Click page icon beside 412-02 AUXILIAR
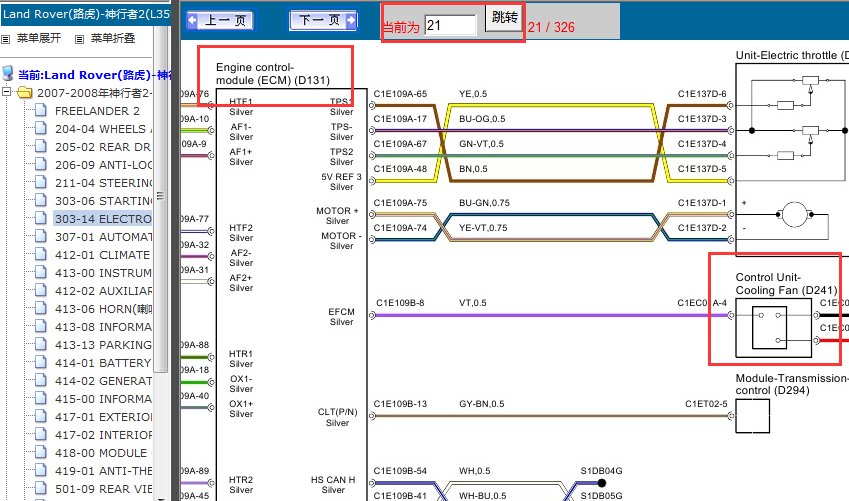The width and height of the screenshot is (849, 501). (41, 290)
